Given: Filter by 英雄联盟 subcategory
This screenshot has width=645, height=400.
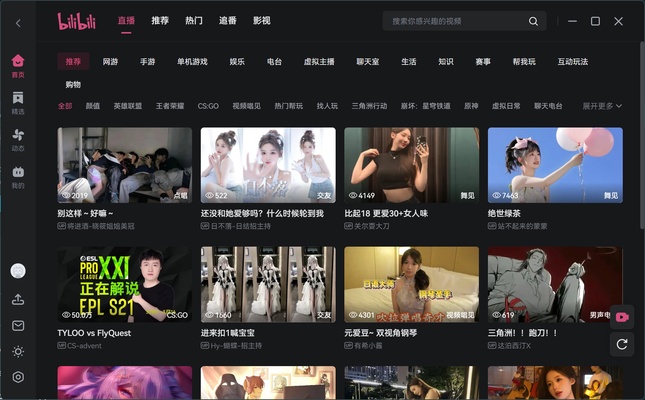Looking at the screenshot, I should coord(128,106).
